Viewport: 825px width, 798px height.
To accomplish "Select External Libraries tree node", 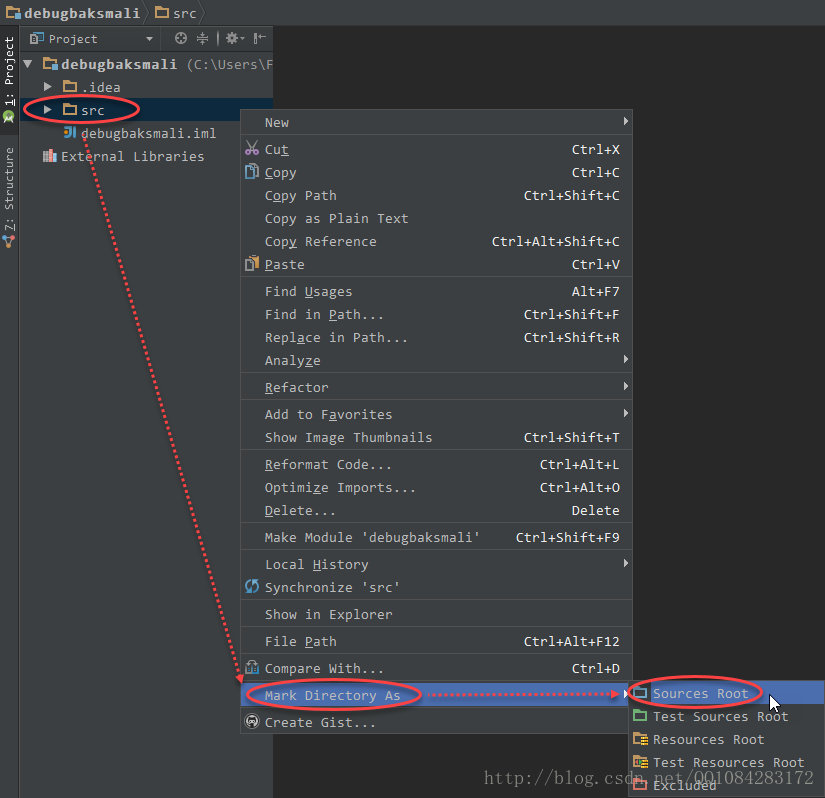I will click(x=124, y=156).
